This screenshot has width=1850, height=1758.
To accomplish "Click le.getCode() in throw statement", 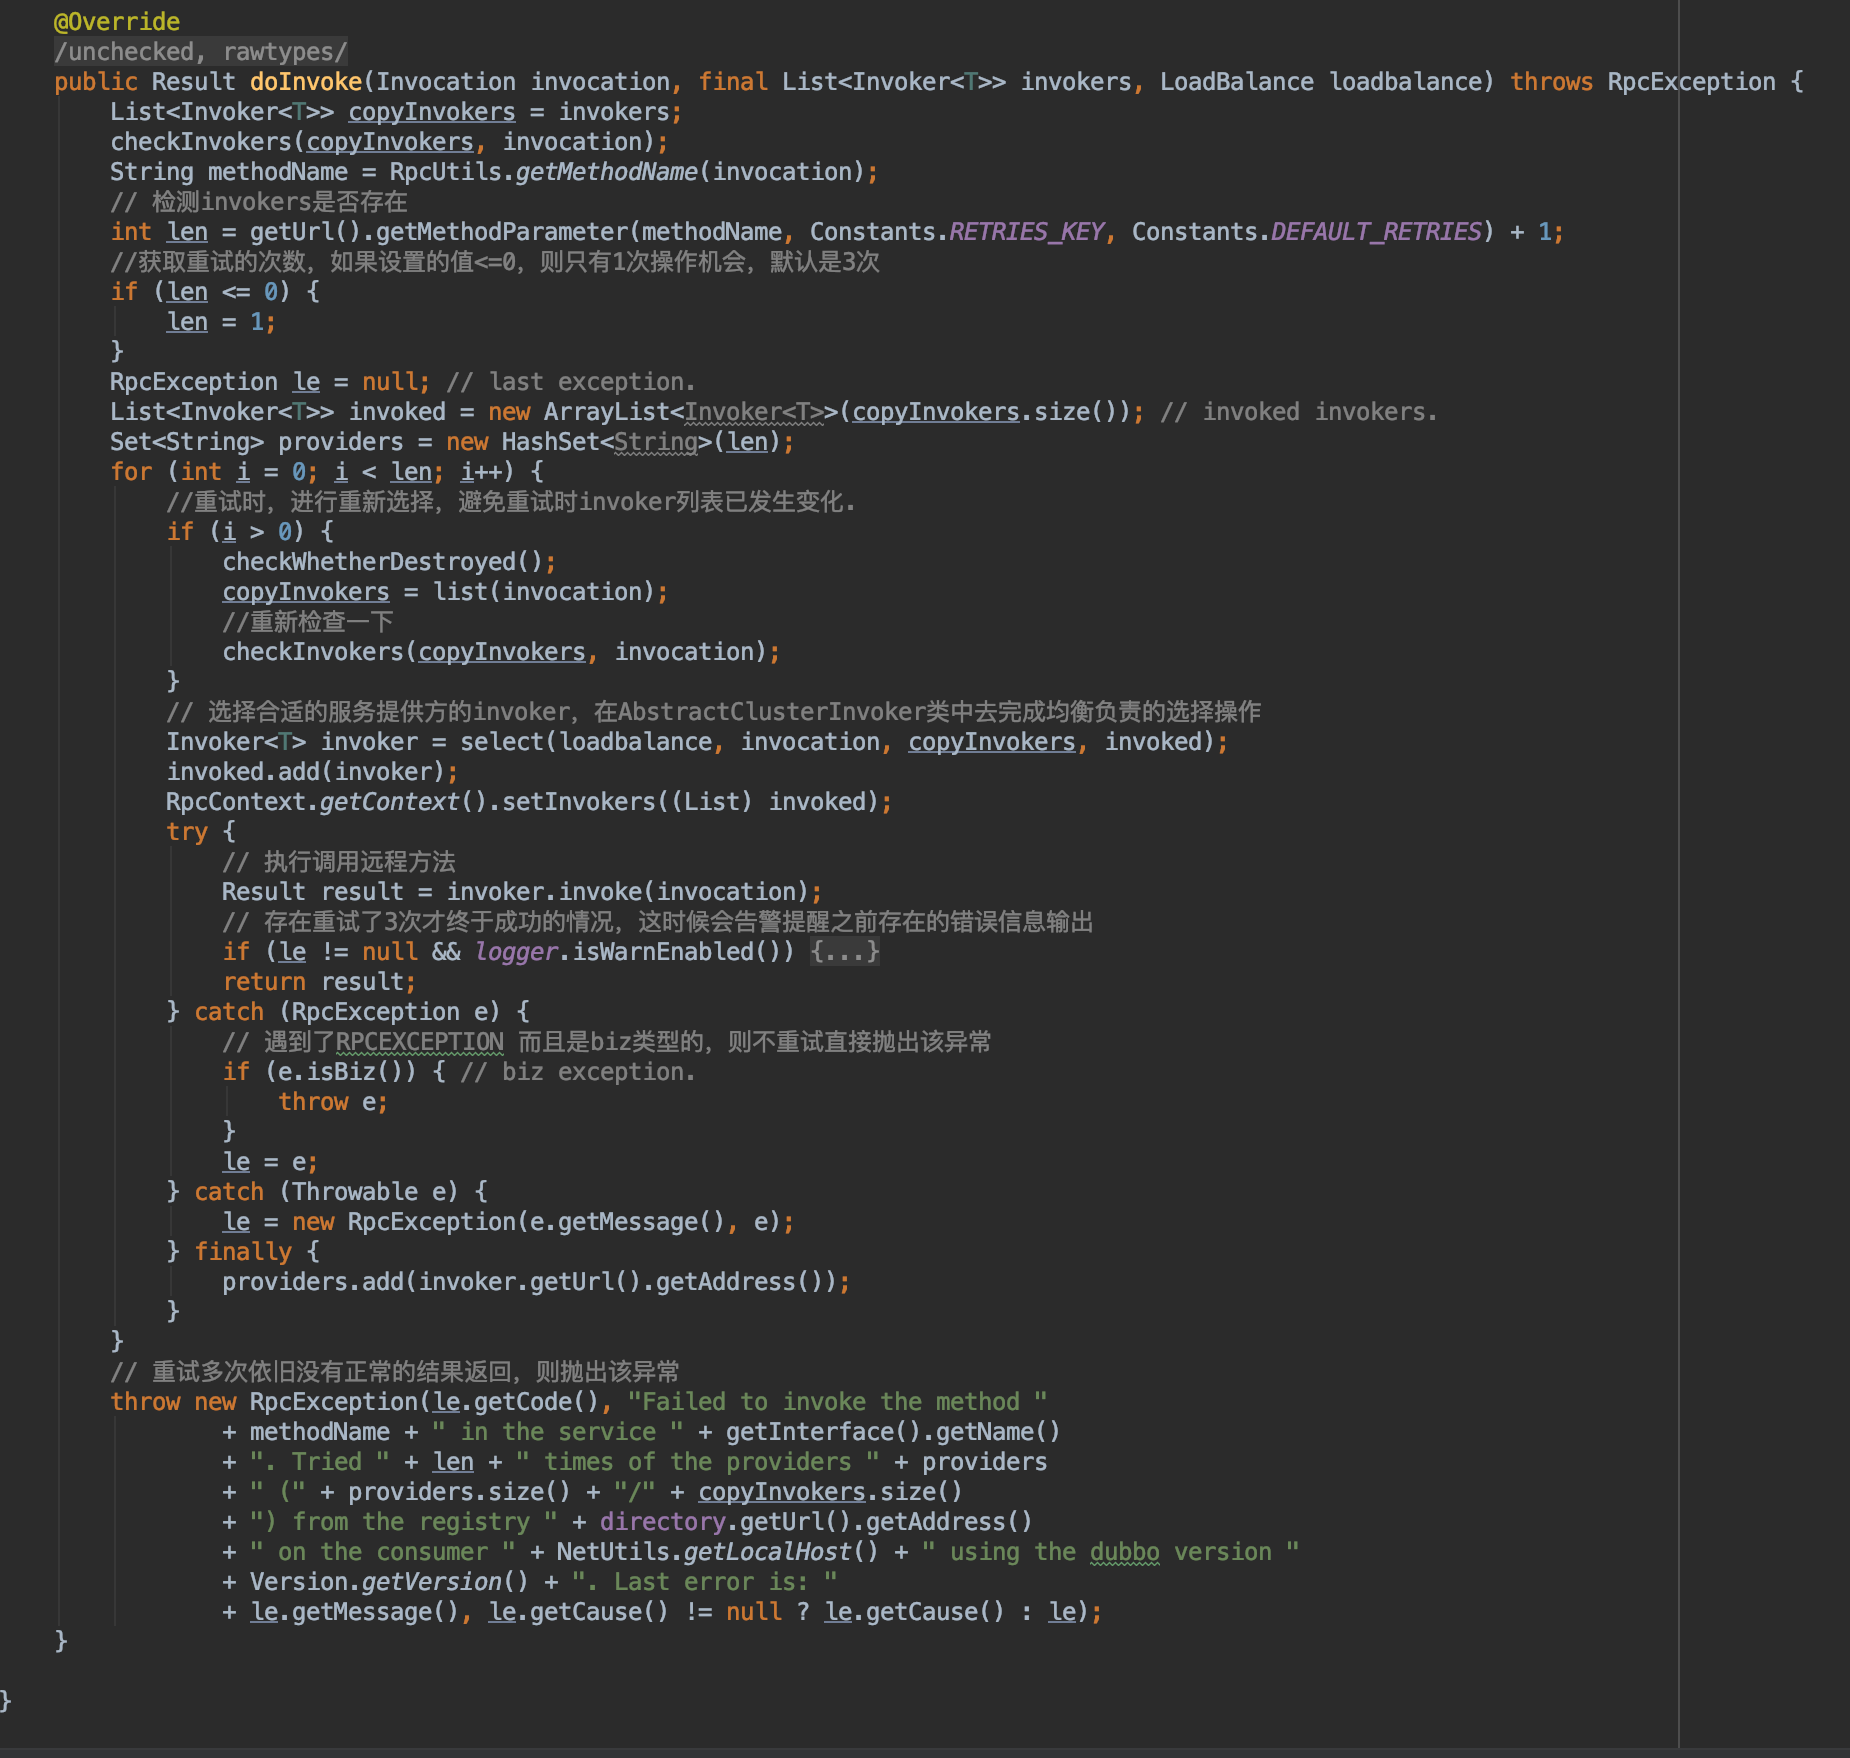I will pos(516,1401).
